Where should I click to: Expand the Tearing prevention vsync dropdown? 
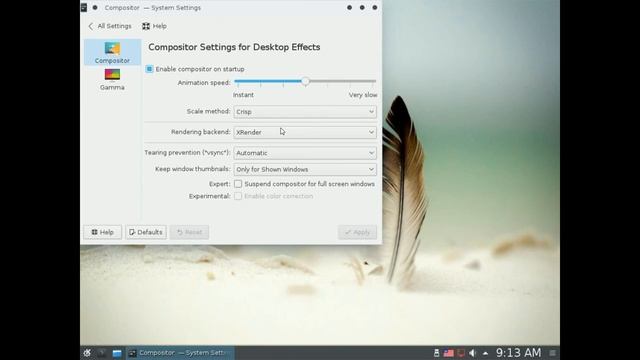pos(305,153)
